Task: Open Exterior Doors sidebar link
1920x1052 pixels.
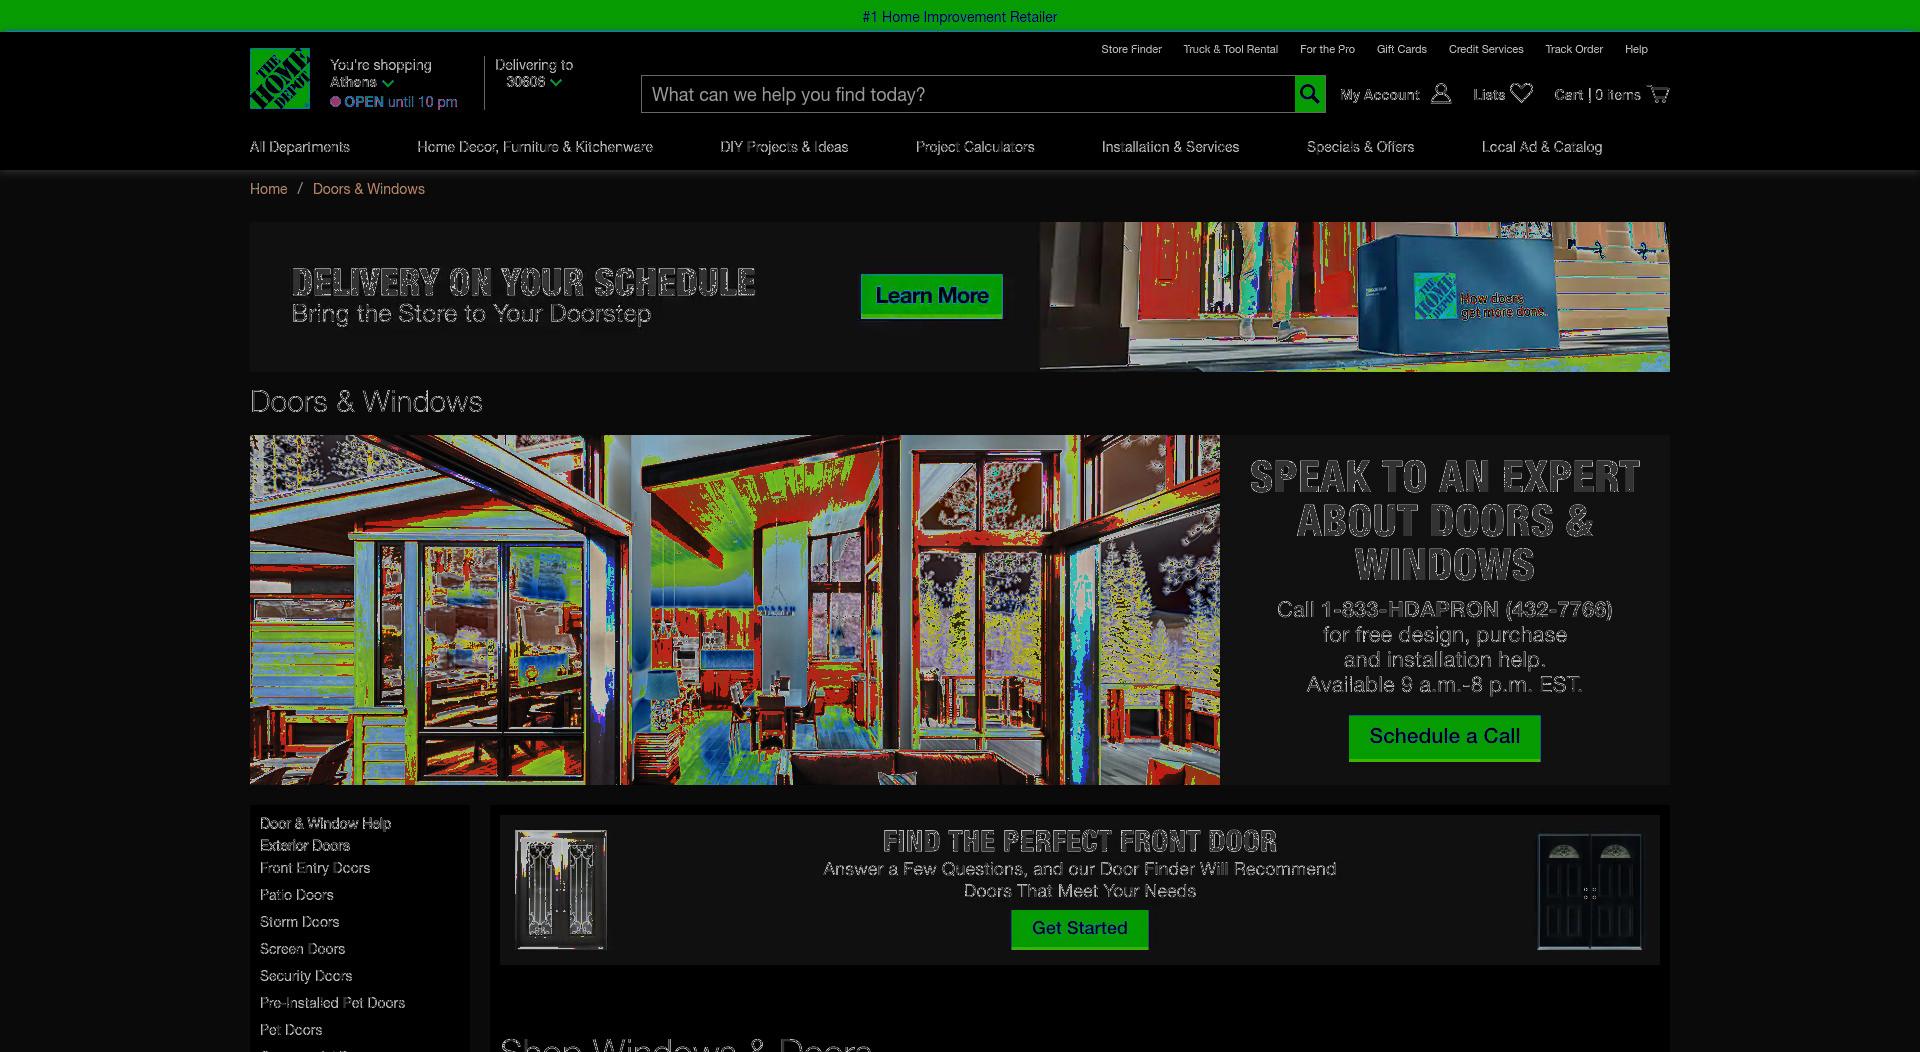Action: point(304,845)
